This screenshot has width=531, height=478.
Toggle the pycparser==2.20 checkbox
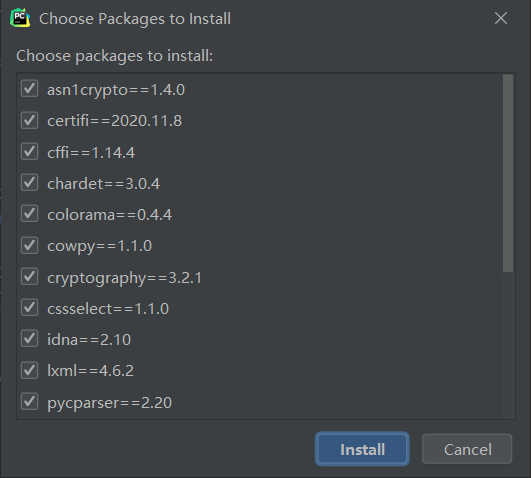(x=29, y=401)
